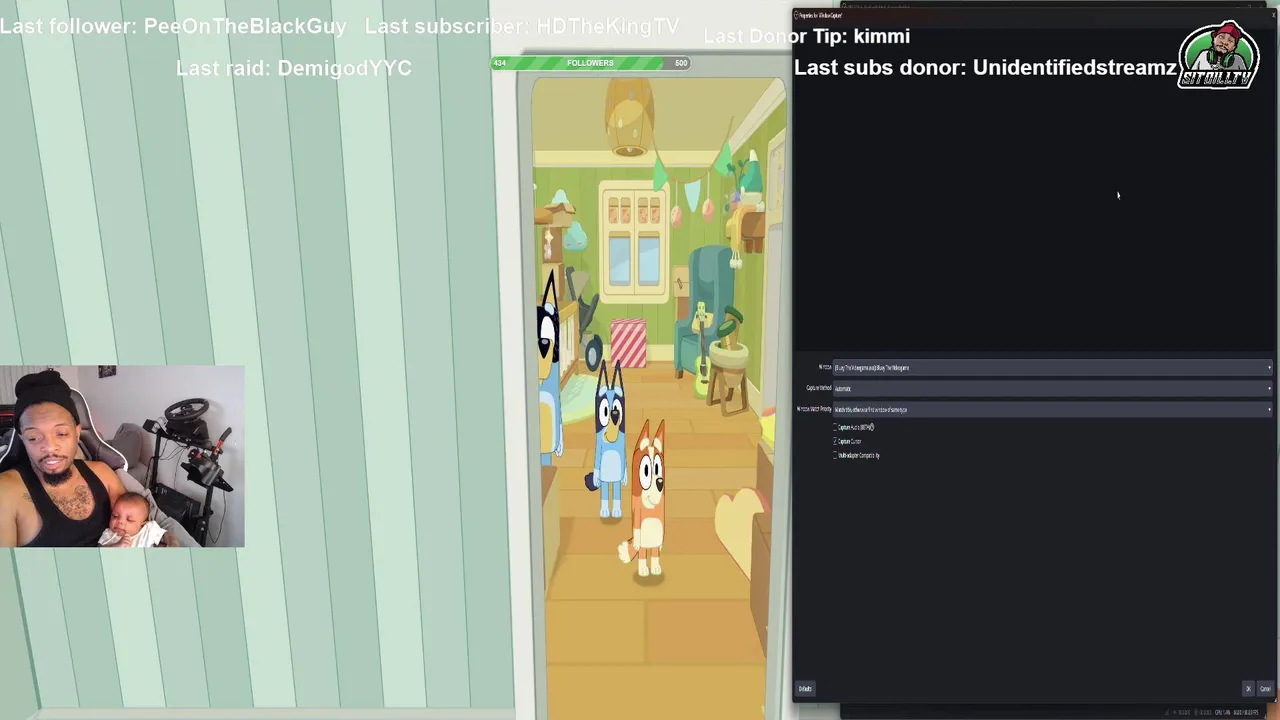Click the webcam feed thumbnail
This screenshot has width=1280, height=720.
[x=122, y=456]
